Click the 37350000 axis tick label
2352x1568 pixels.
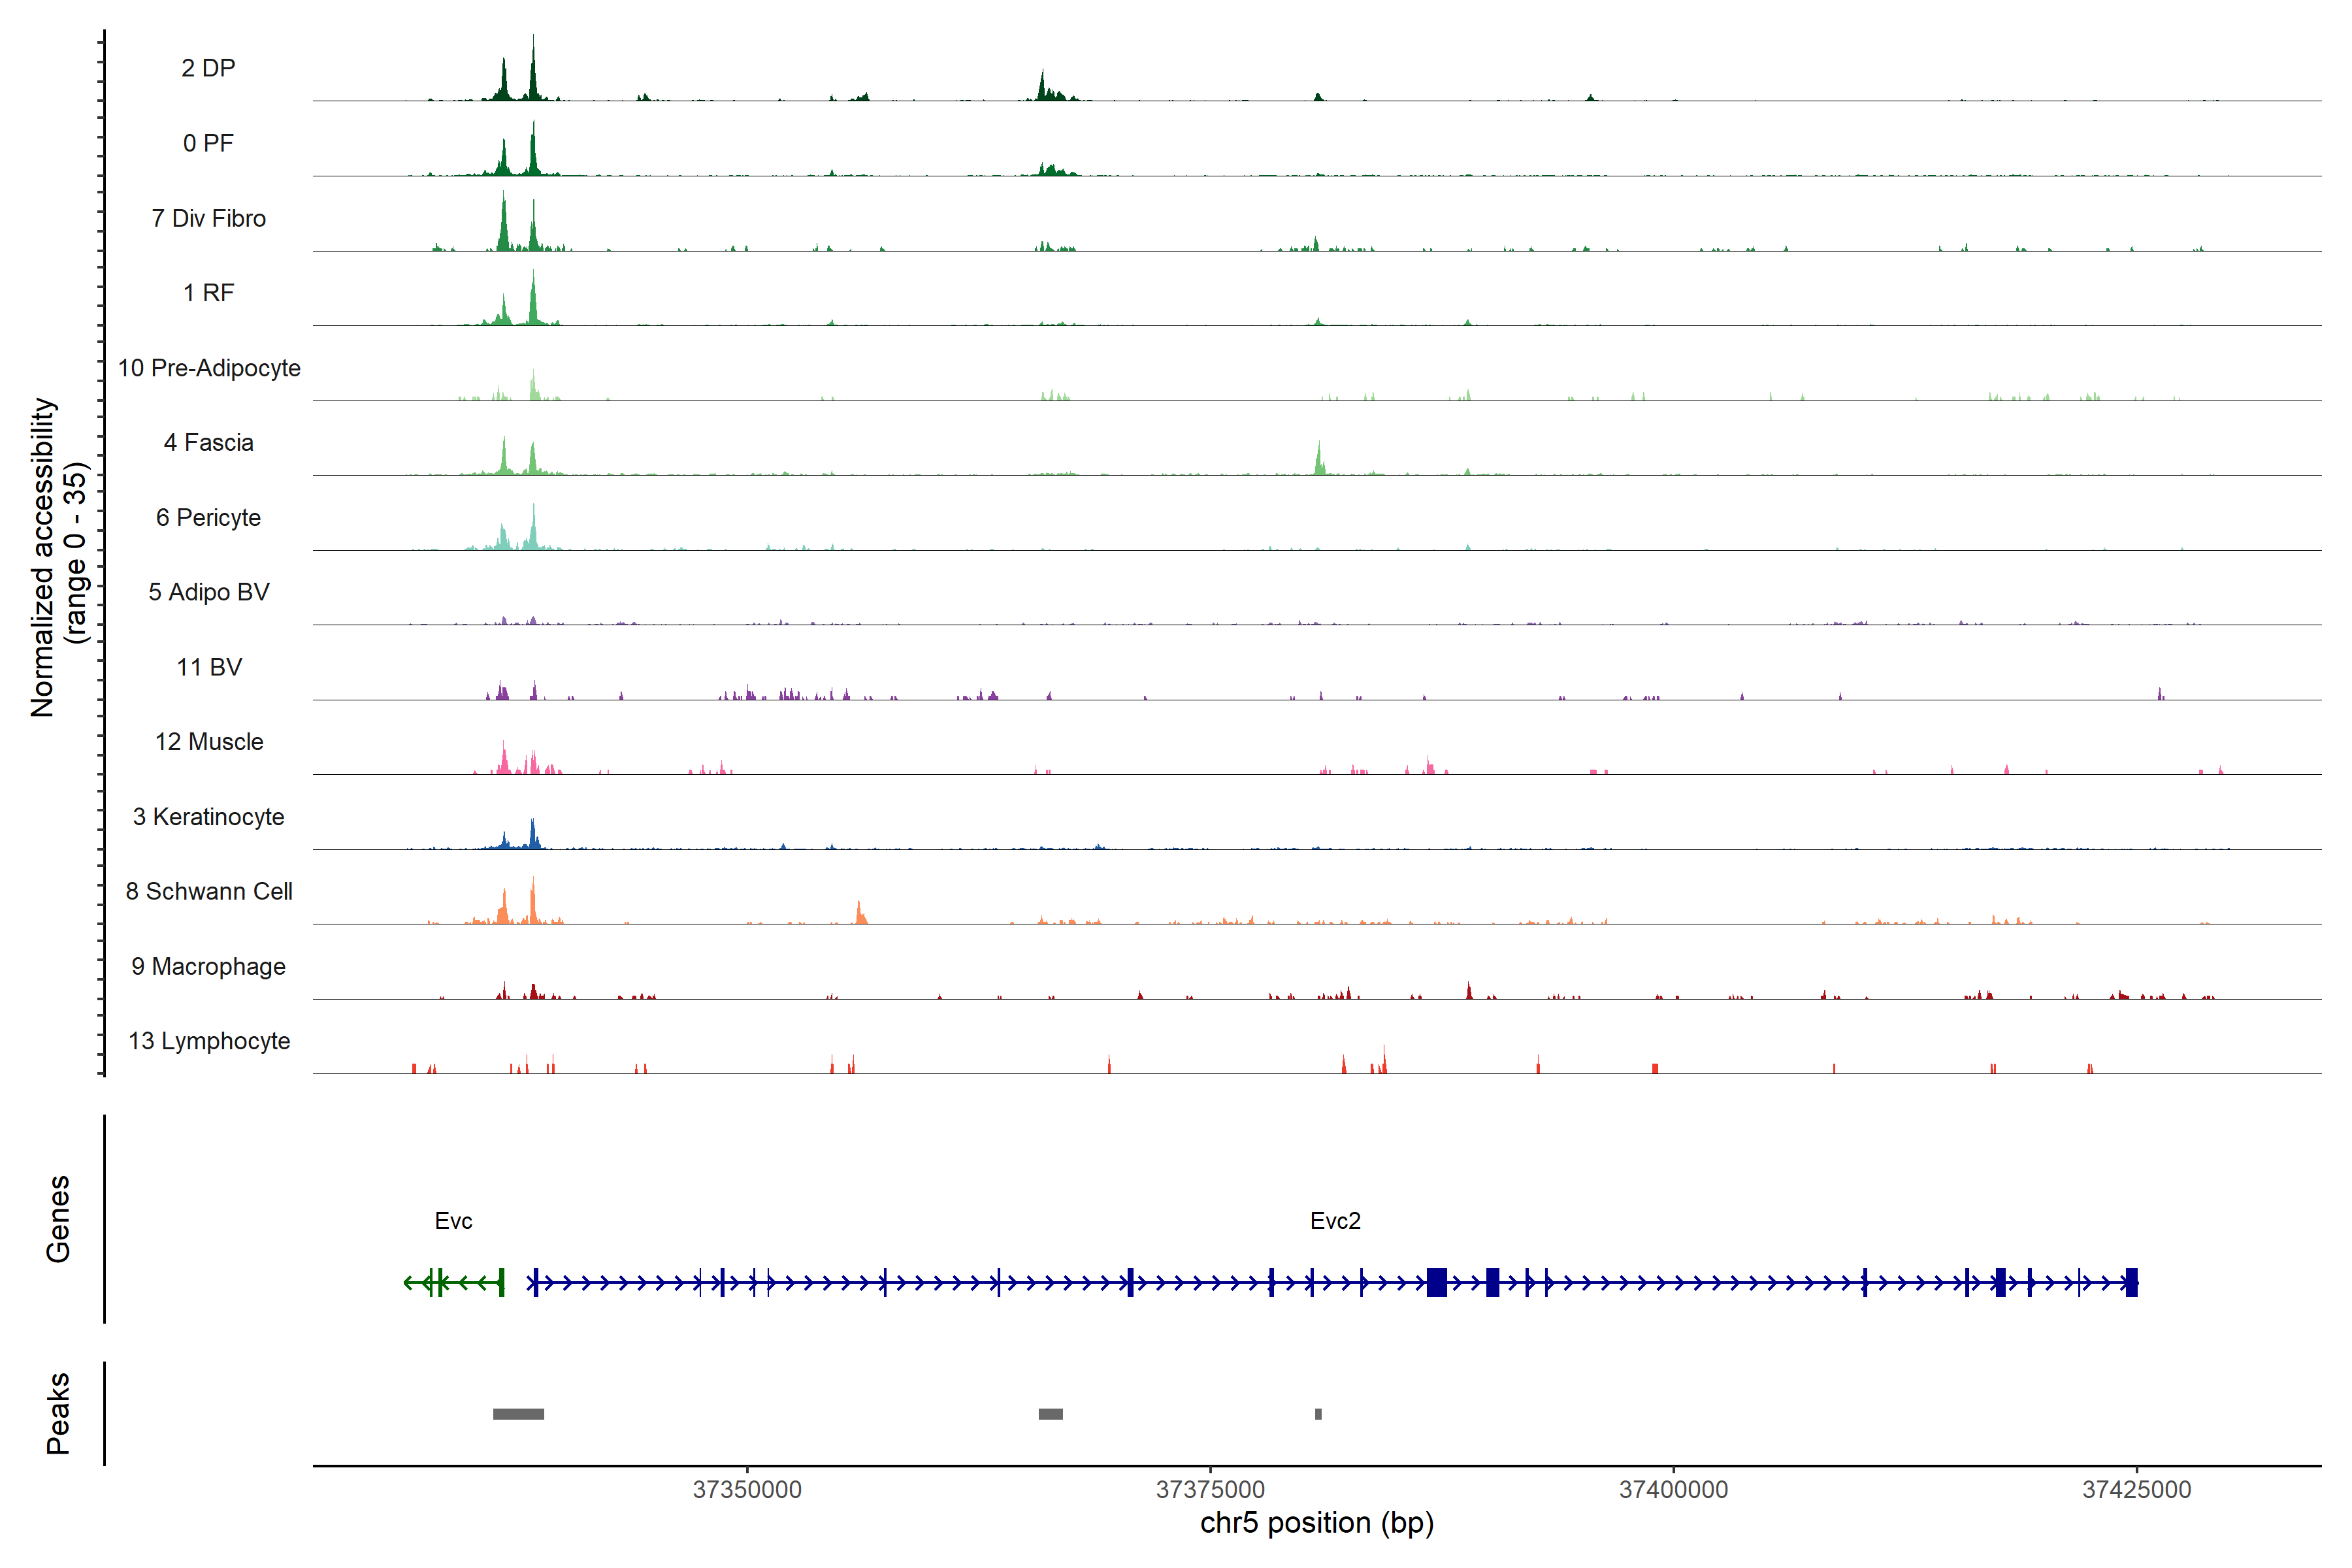coord(747,1490)
